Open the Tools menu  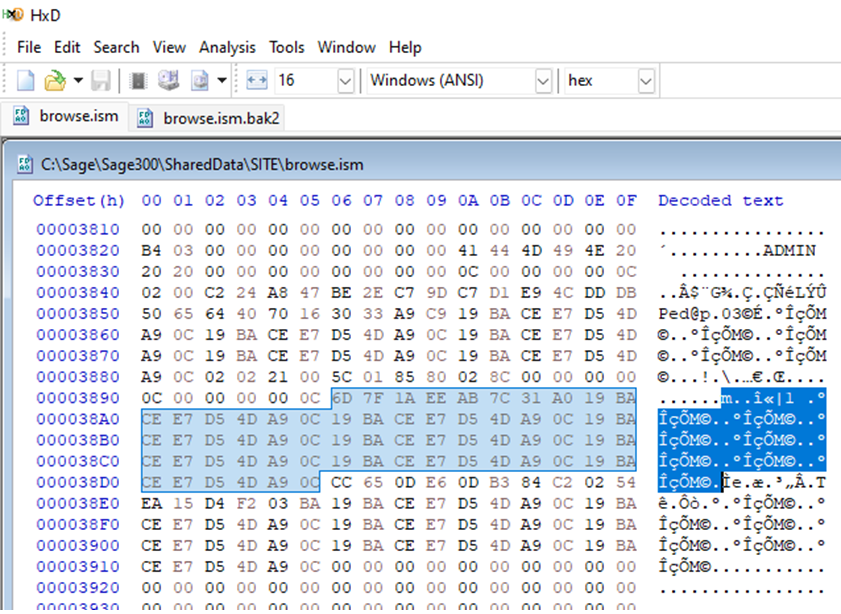(287, 47)
